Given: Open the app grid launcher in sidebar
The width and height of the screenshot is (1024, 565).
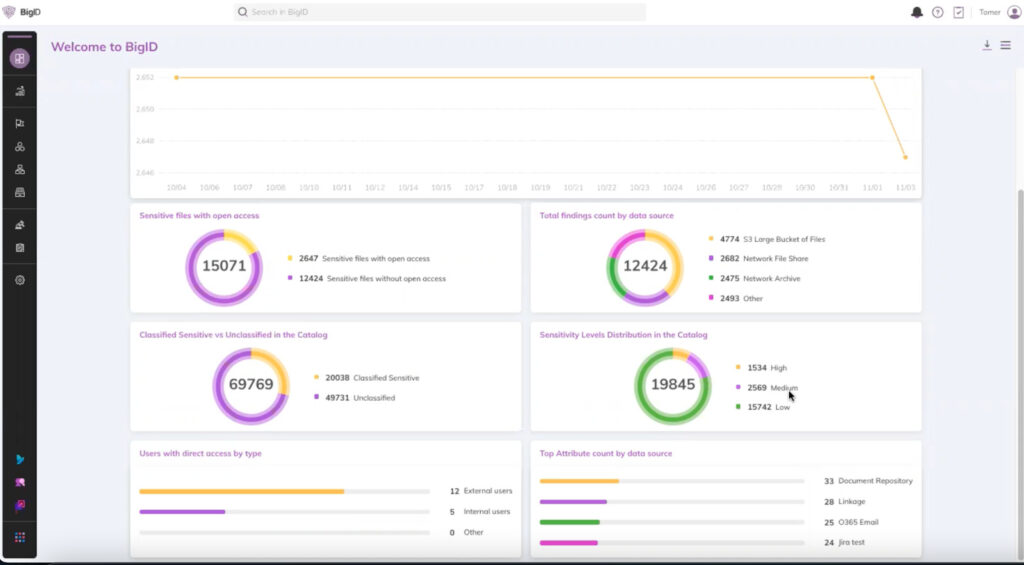Looking at the screenshot, I should coord(19,537).
